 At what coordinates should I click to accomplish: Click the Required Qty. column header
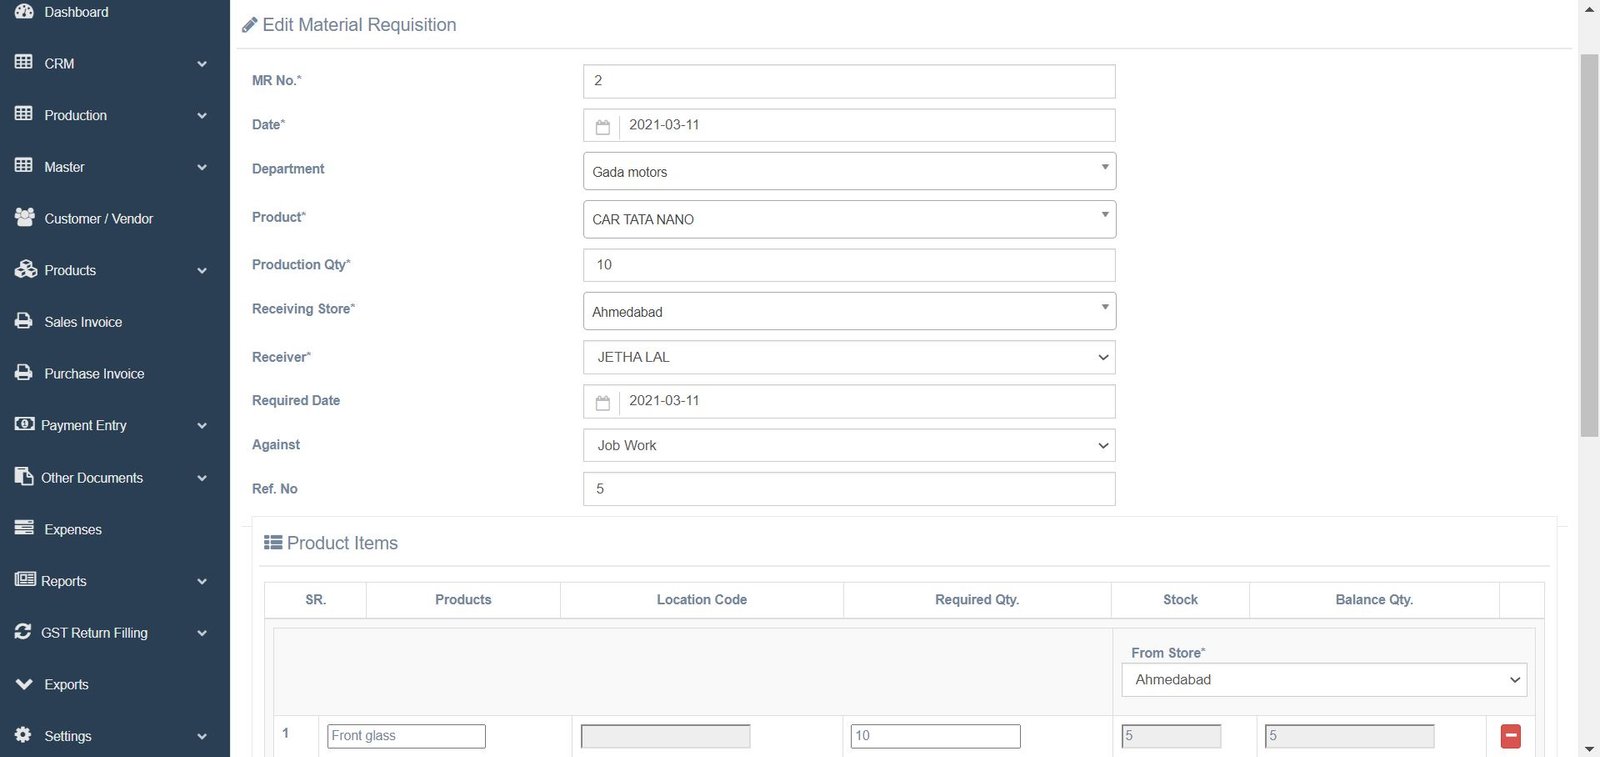tap(977, 600)
